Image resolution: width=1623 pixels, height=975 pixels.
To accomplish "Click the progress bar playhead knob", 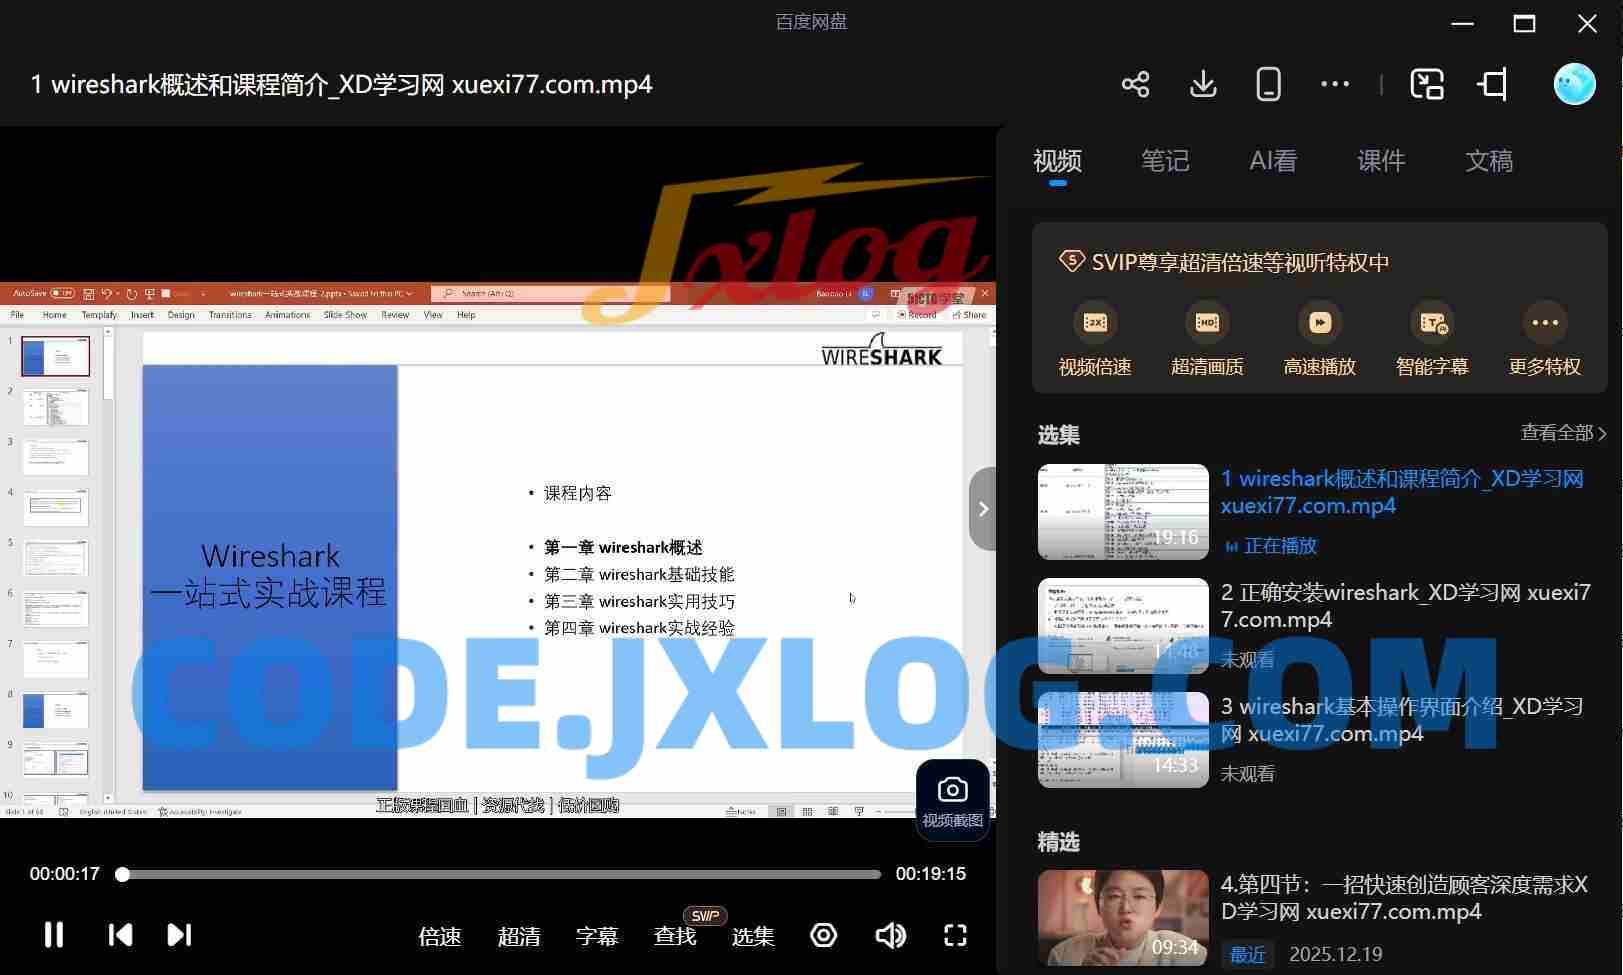I will [122, 874].
